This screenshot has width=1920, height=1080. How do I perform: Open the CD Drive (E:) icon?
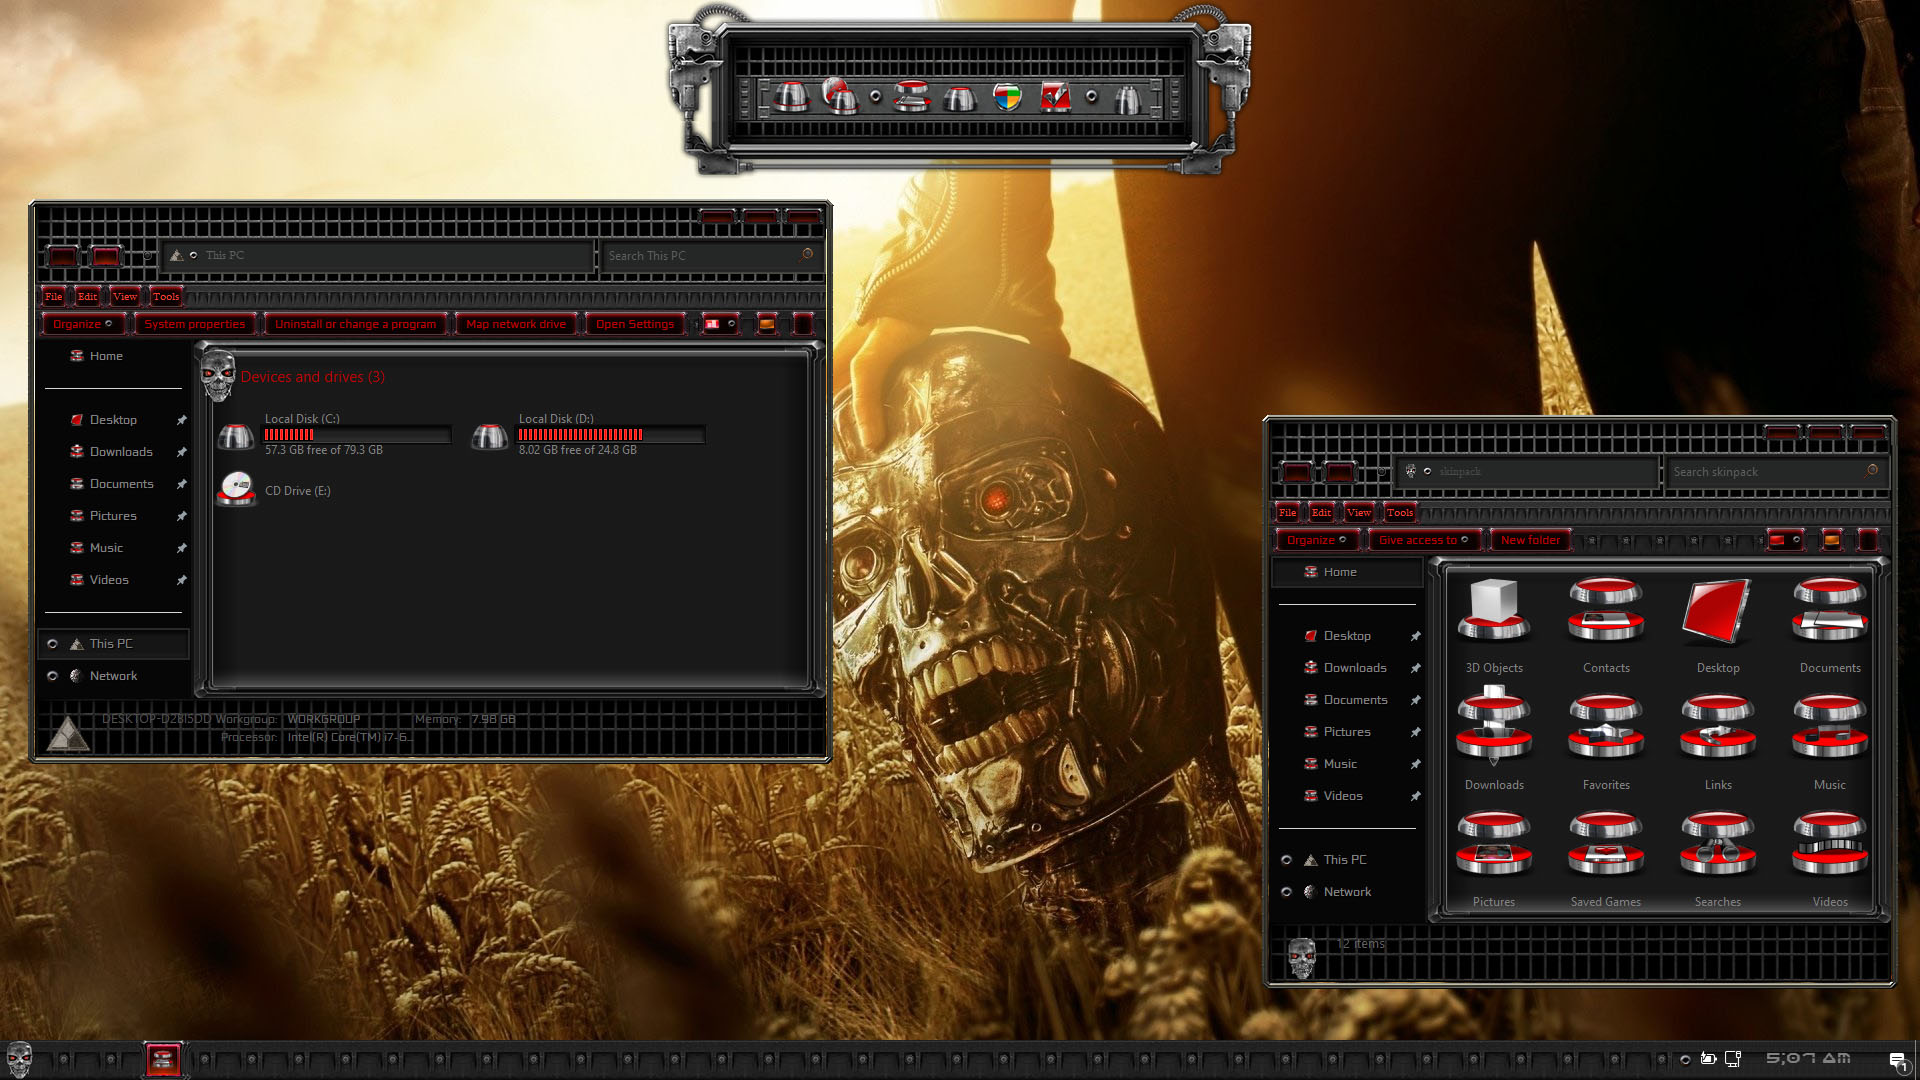point(237,490)
